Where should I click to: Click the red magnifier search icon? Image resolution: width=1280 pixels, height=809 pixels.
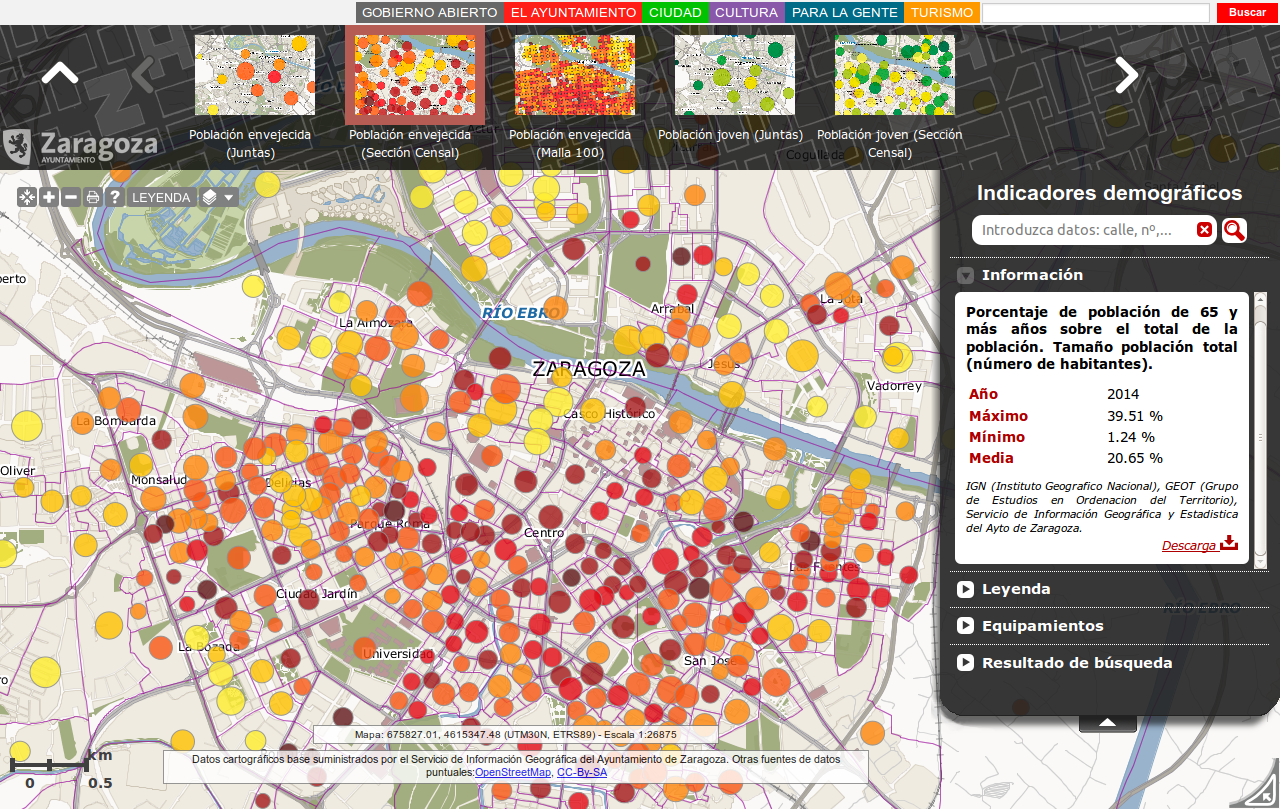click(1234, 230)
